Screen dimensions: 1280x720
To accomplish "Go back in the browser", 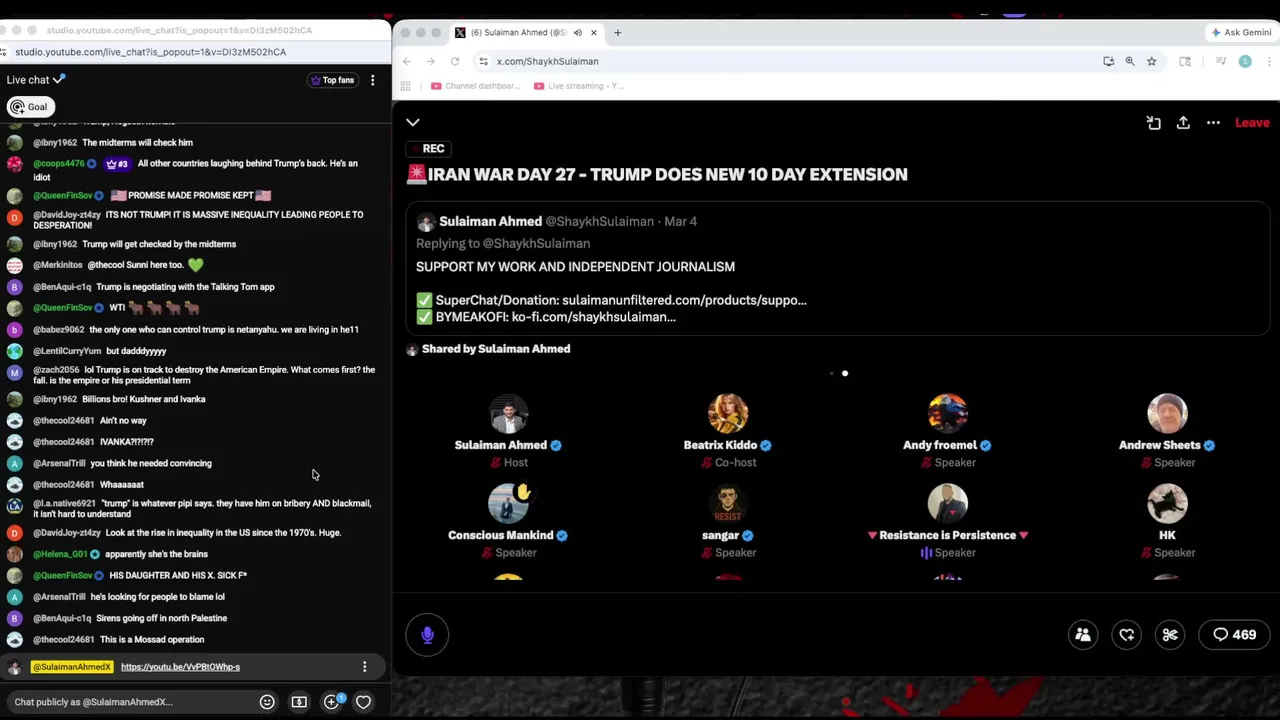I will click(x=407, y=61).
